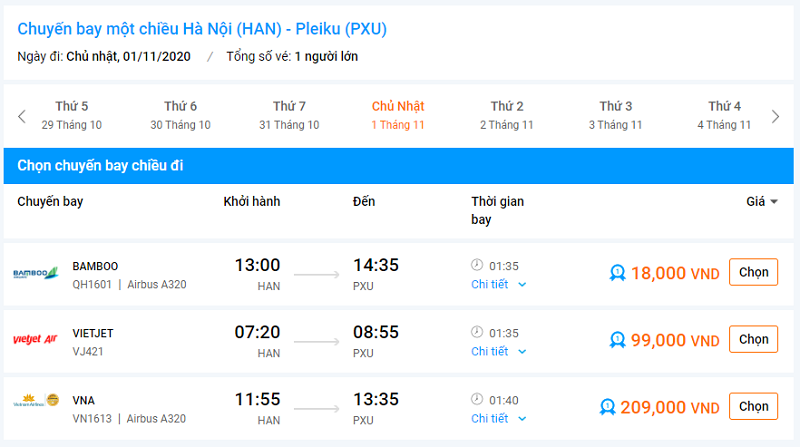Open the Thứ 4, 4 Tháng 11 date
Screen dimensions: 800x447
724,115
